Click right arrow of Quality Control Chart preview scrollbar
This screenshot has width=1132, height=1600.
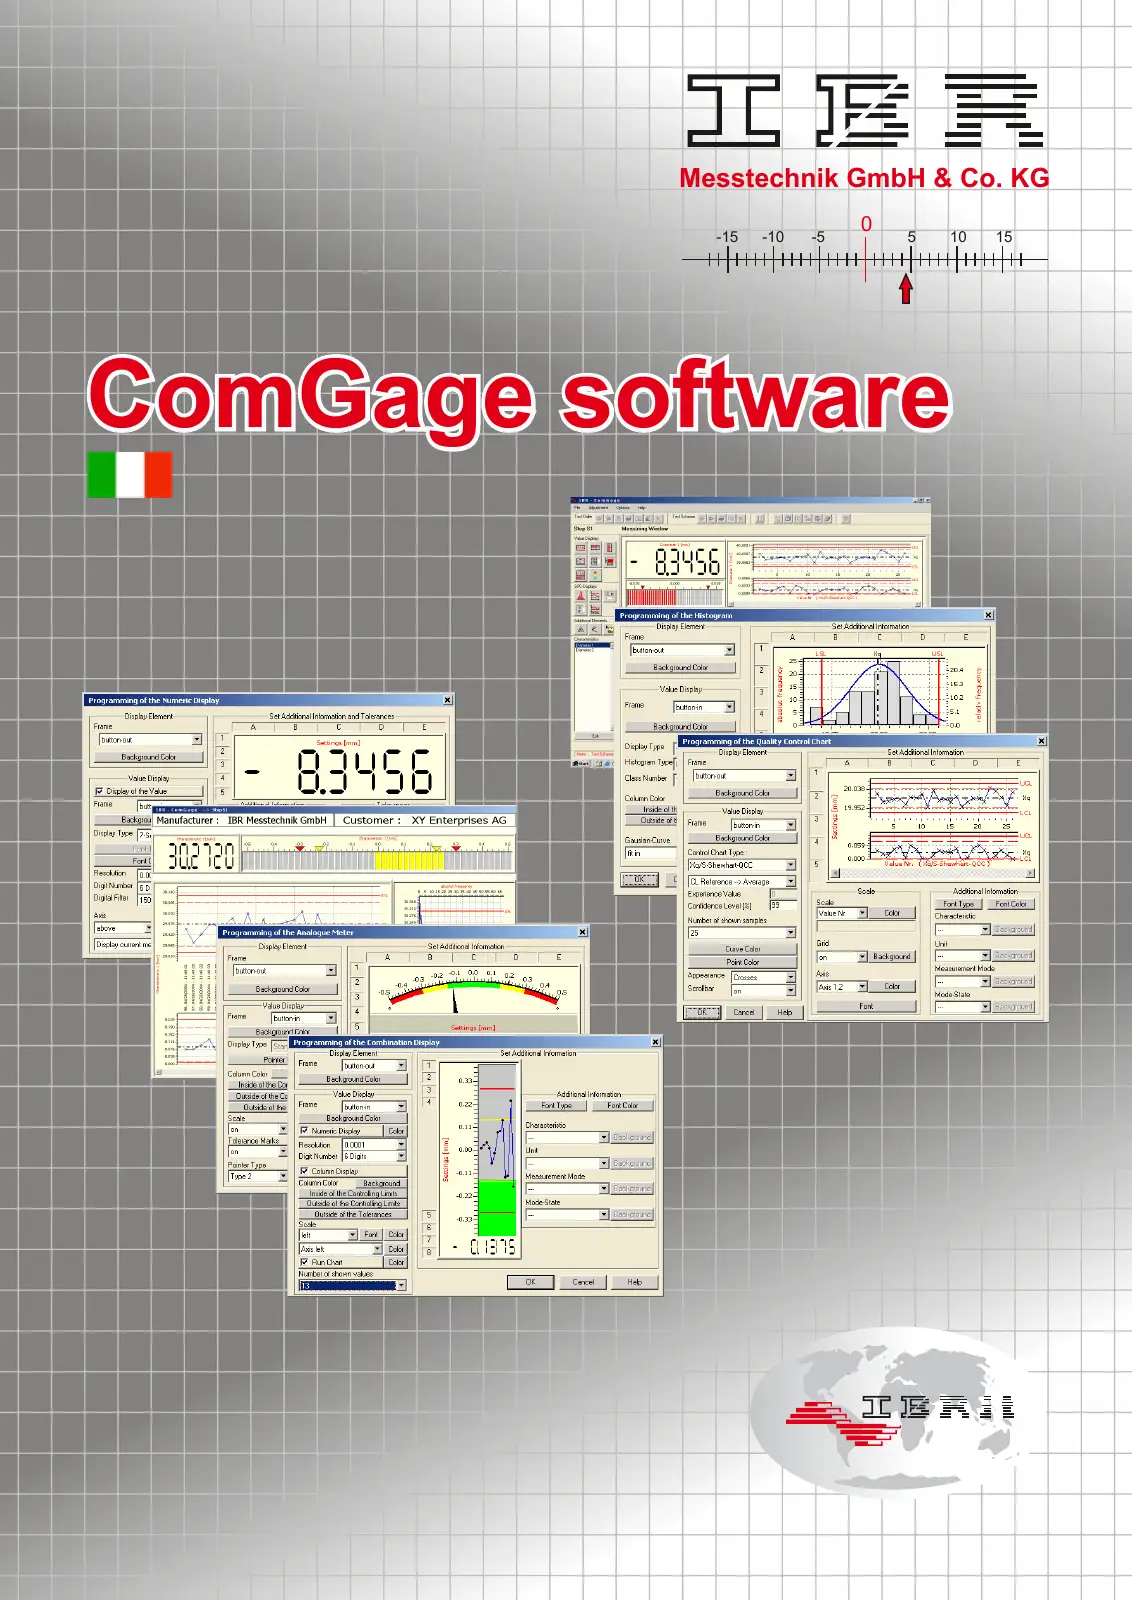pos(1030,873)
